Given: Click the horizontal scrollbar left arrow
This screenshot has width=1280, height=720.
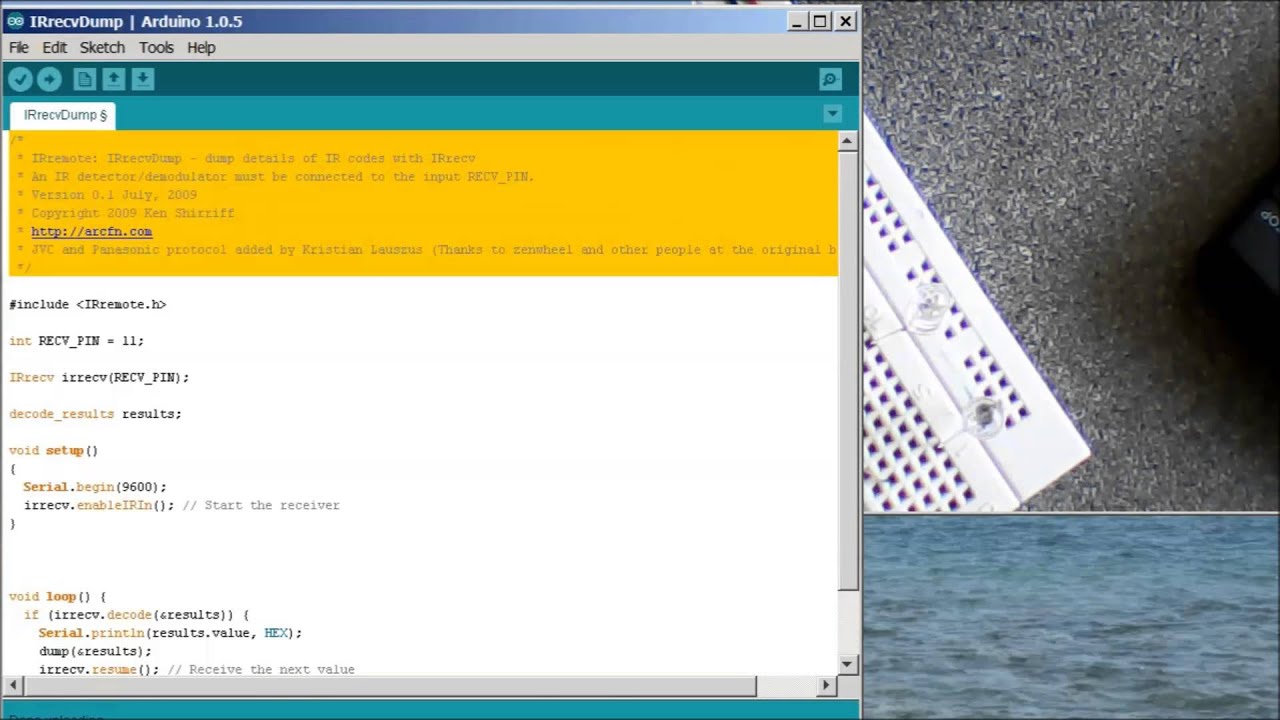Looking at the screenshot, I should (14, 685).
